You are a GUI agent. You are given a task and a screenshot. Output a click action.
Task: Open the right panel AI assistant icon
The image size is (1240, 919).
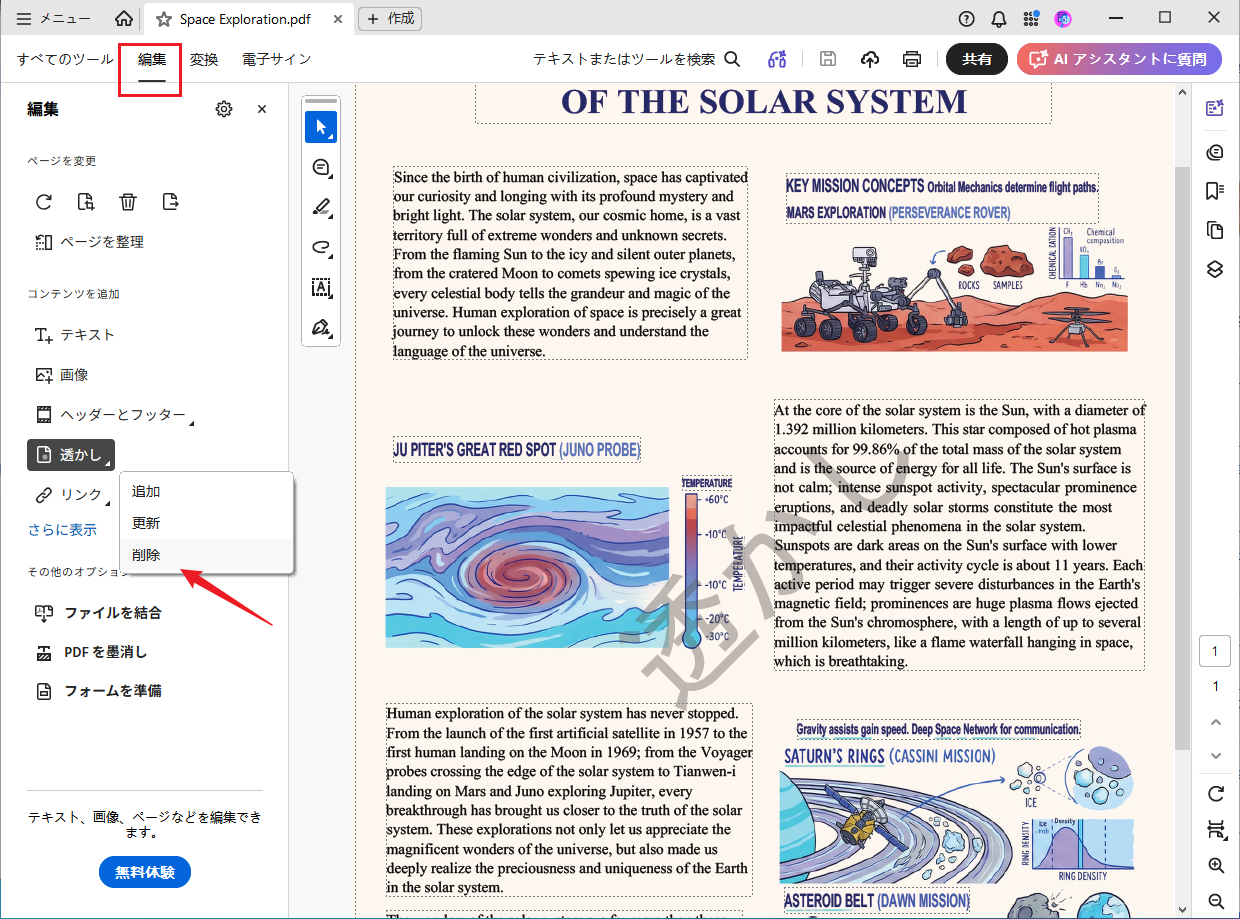[1215, 108]
